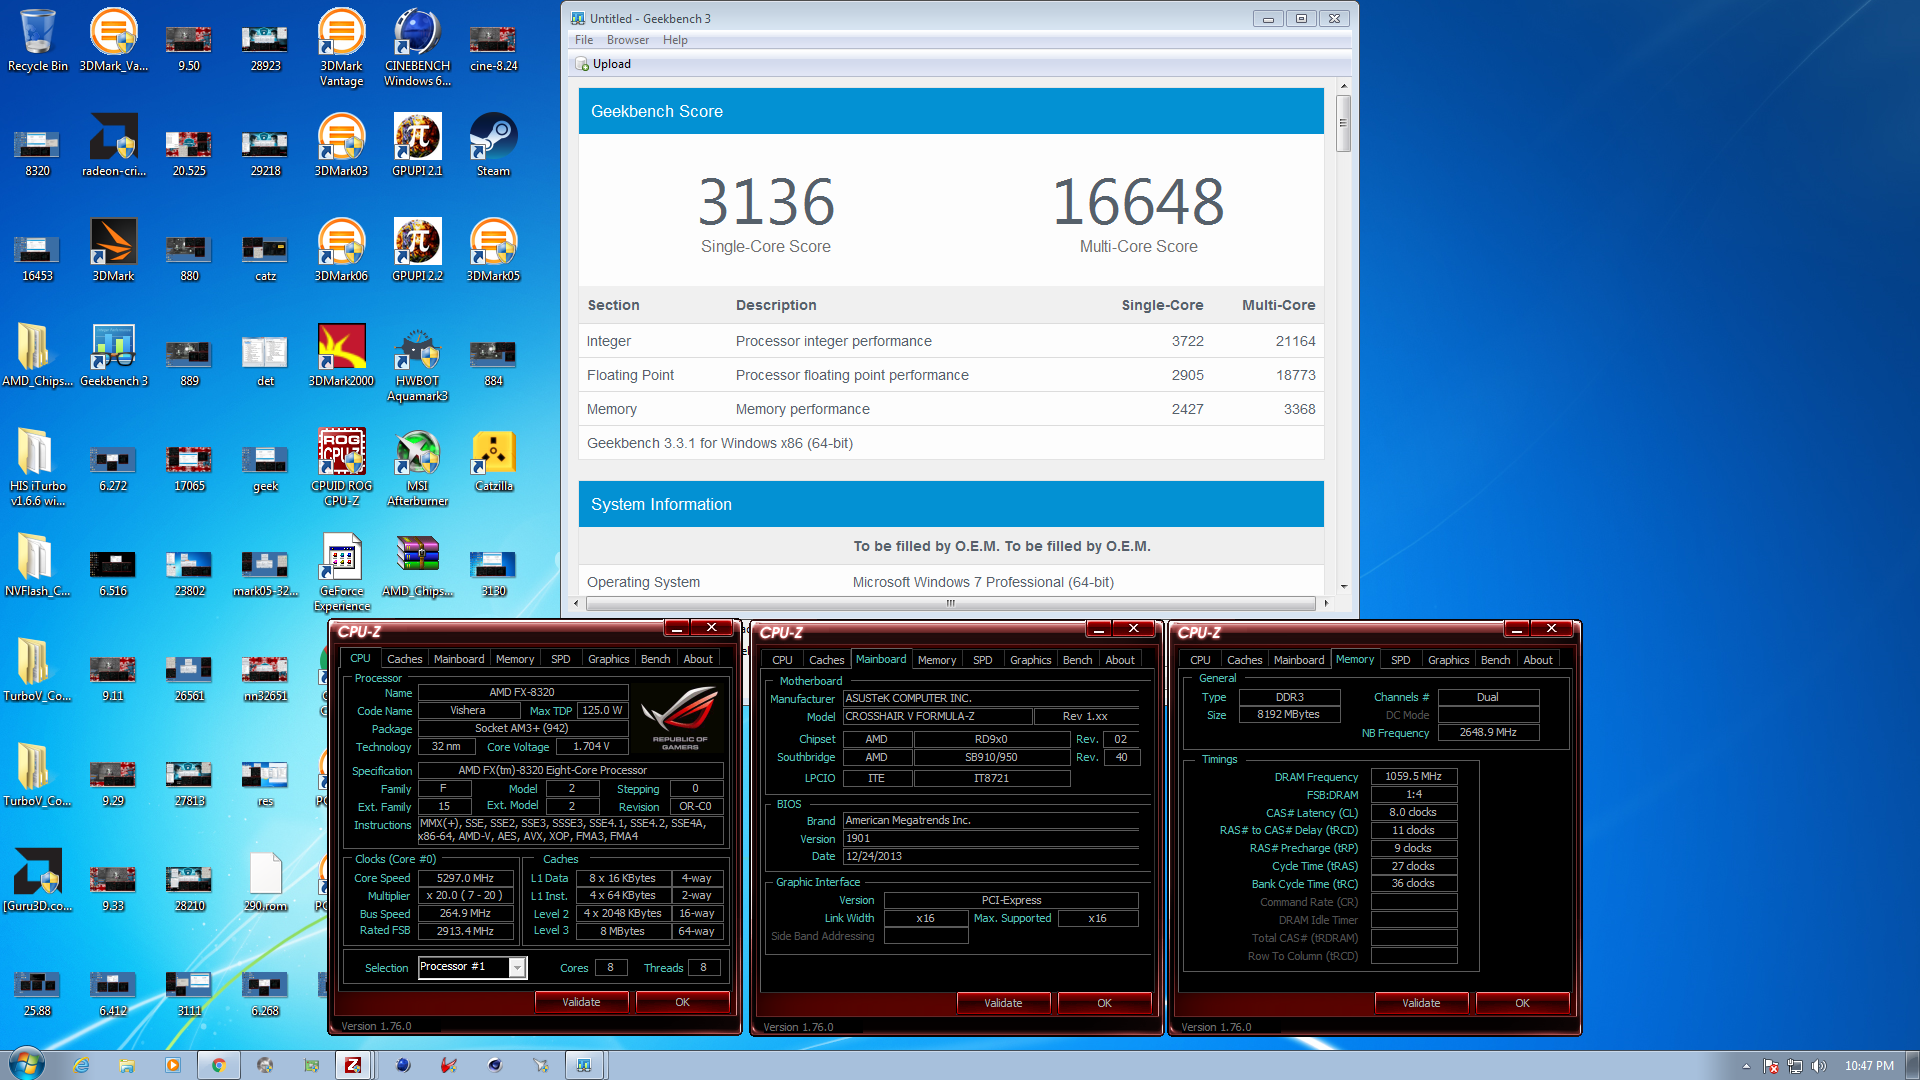This screenshot has height=1080, width=1920.
Task: Open the radeon-cri... desktop icon
Action: (113, 145)
